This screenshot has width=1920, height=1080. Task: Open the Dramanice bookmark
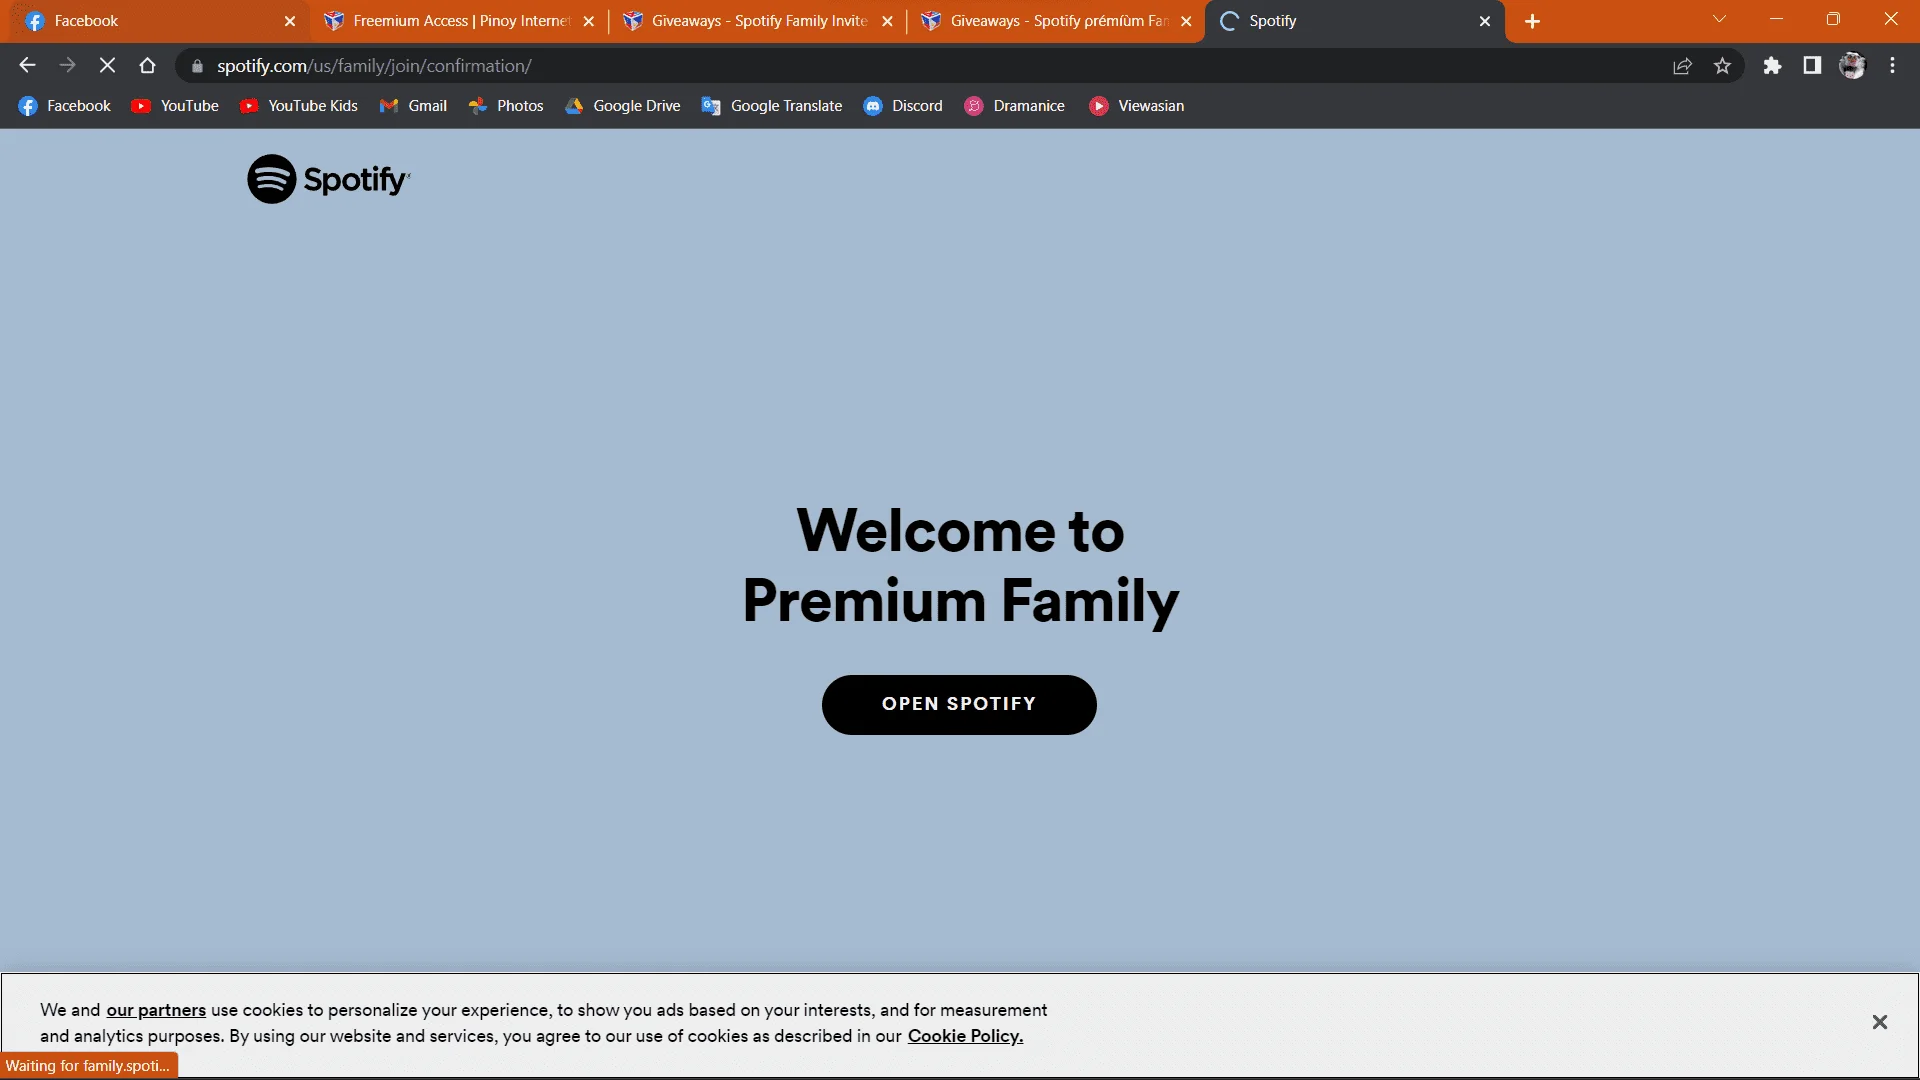tap(1014, 106)
